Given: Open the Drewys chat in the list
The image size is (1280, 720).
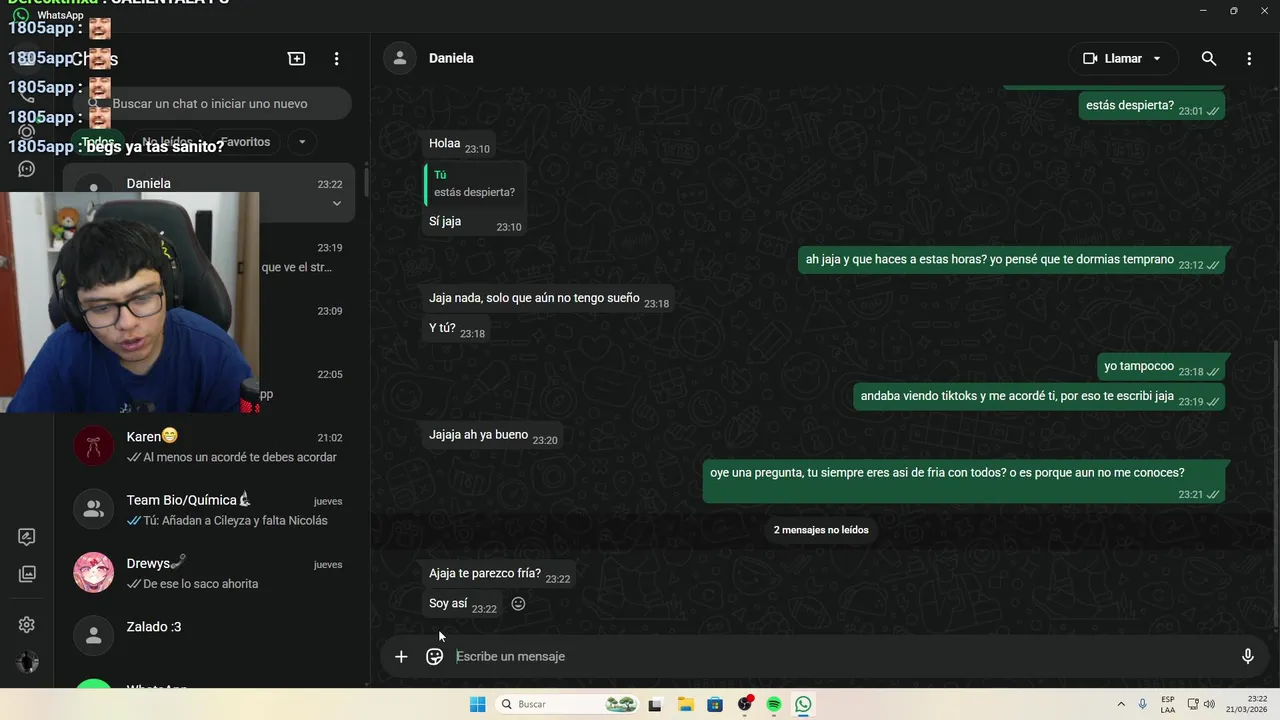Looking at the screenshot, I should pos(209,573).
